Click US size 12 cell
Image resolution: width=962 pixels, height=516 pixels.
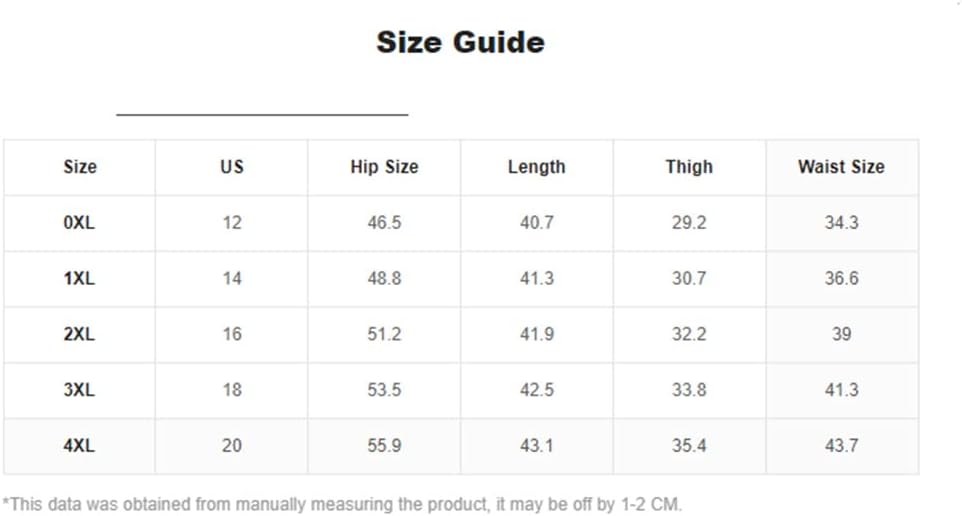(x=232, y=223)
